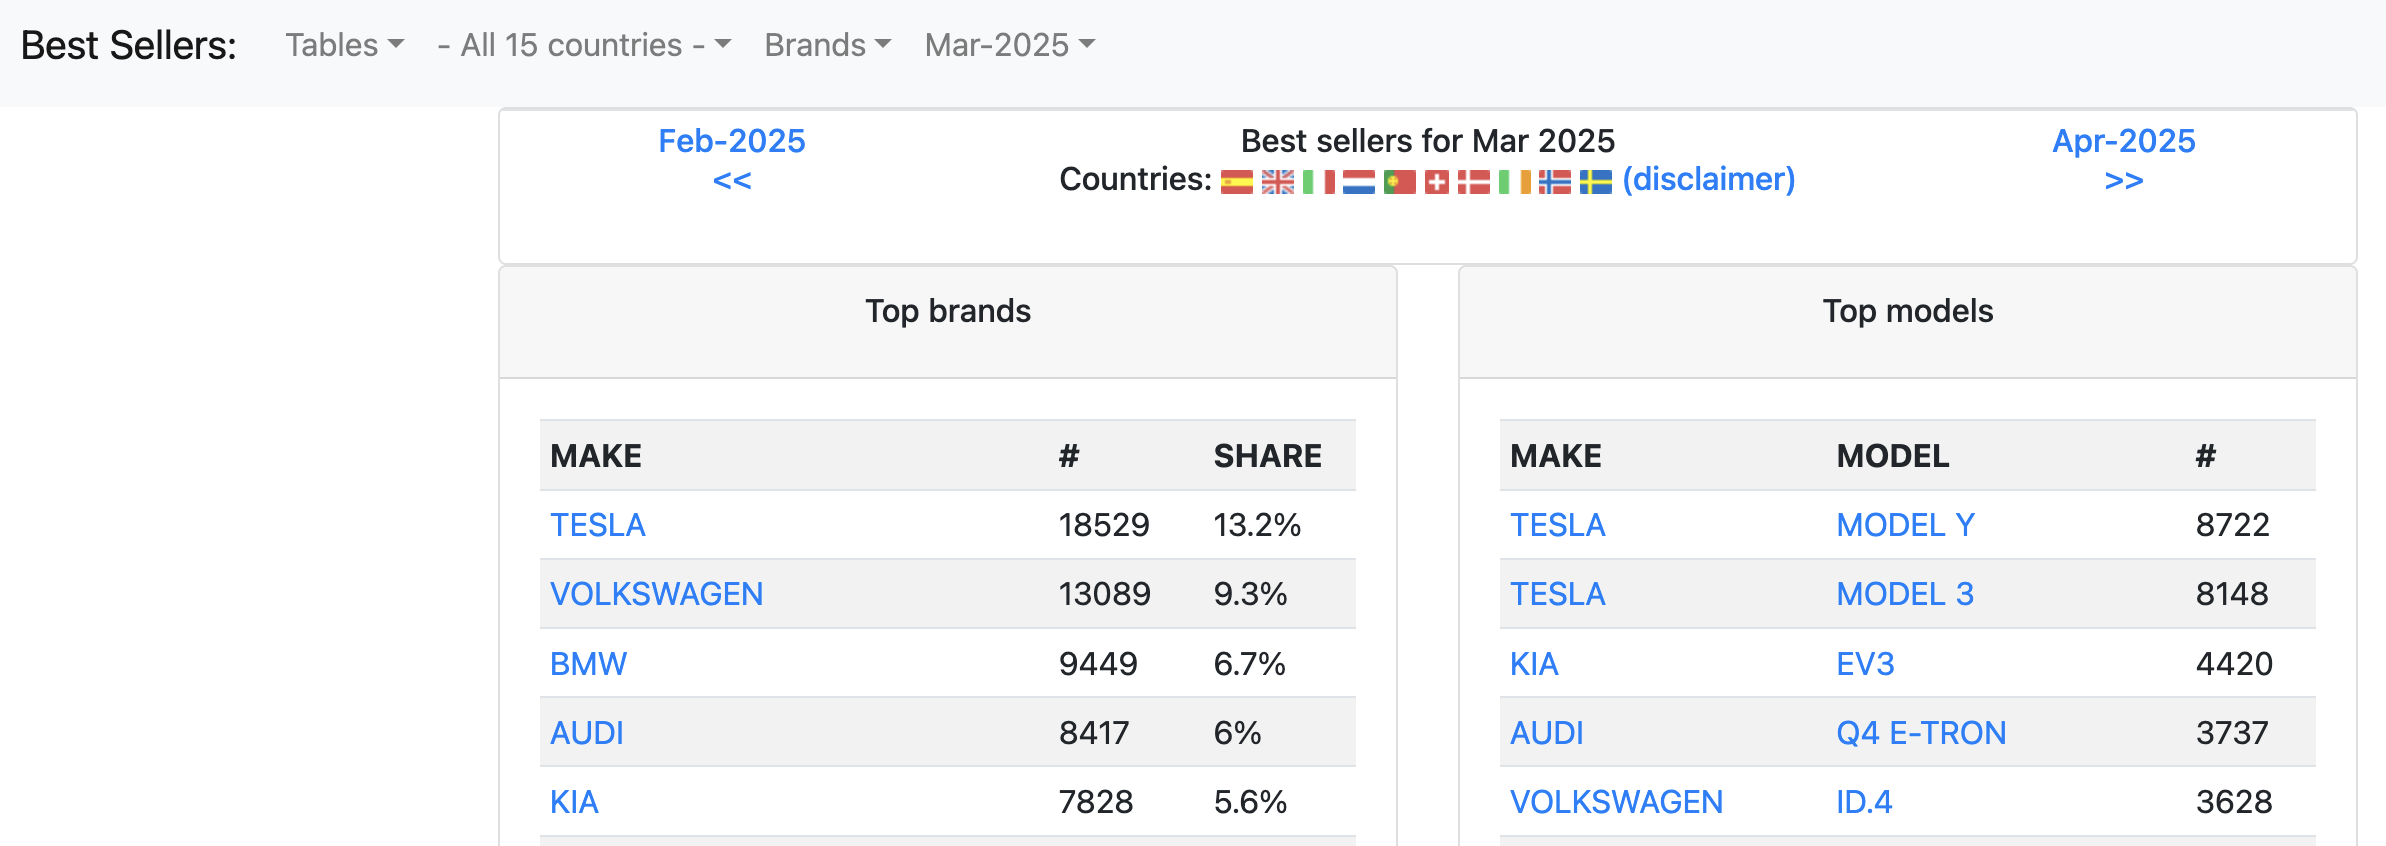Open the MODEL Y model link
This screenshot has width=2386, height=846.
click(x=1905, y=525)
